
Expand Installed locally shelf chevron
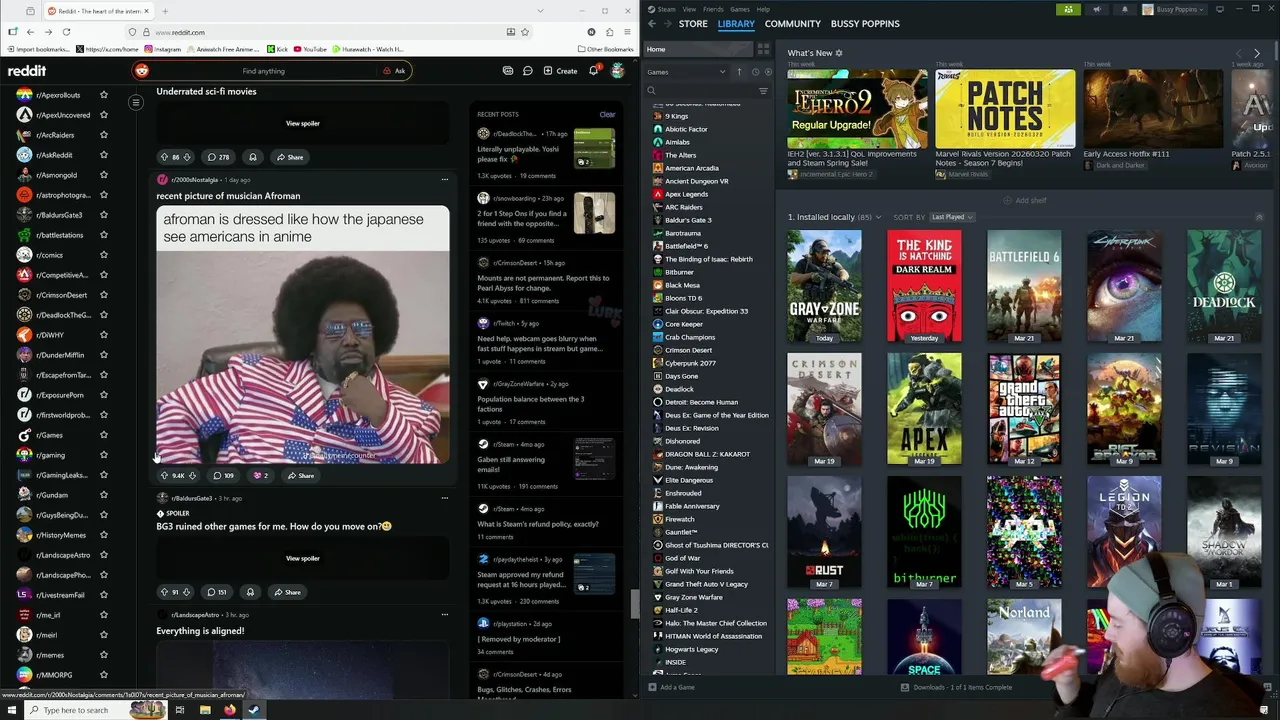click(878, 217)
